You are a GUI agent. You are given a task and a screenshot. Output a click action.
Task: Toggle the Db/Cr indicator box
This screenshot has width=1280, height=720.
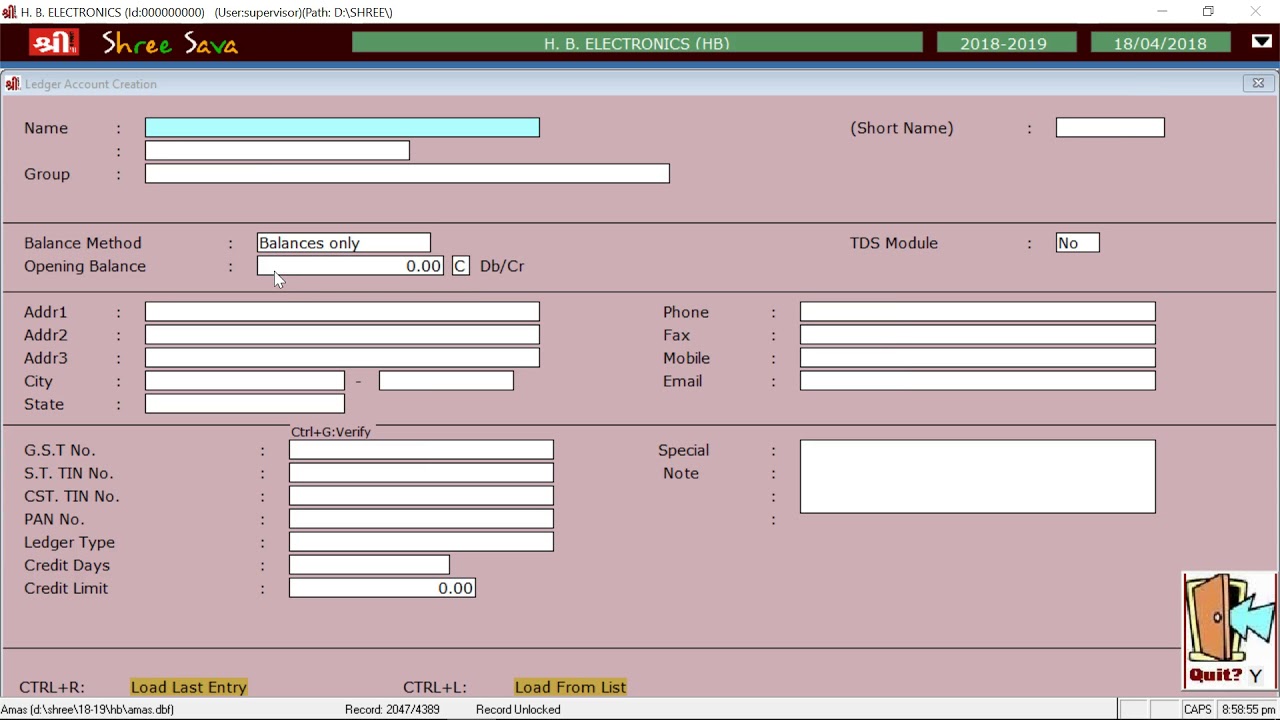tap(460, 266)
